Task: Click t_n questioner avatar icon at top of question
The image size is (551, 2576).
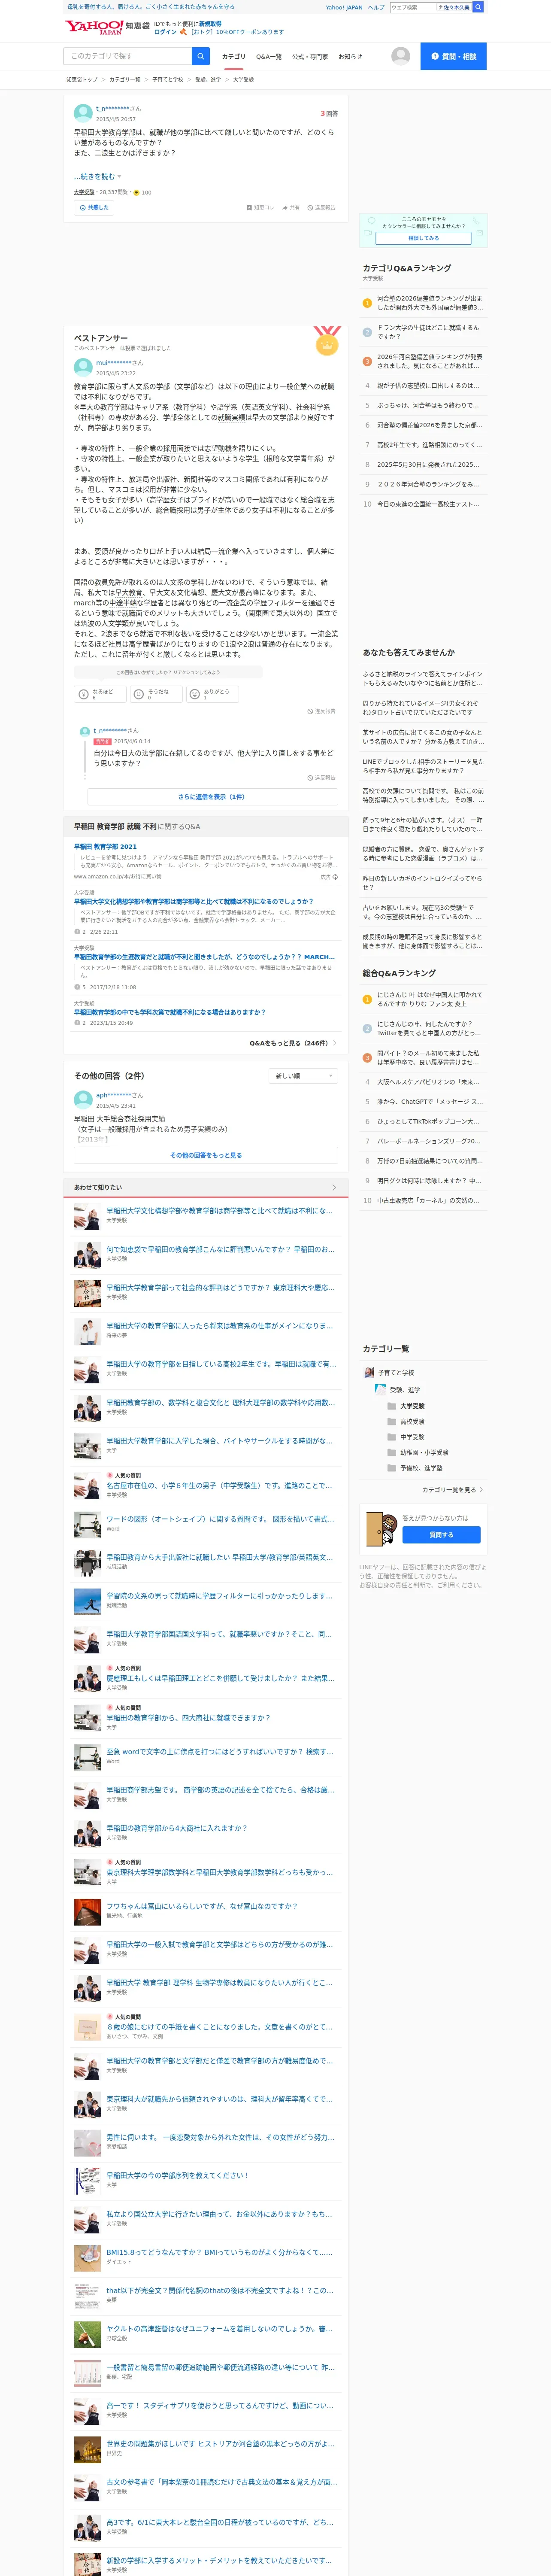Action: point(83,113)
